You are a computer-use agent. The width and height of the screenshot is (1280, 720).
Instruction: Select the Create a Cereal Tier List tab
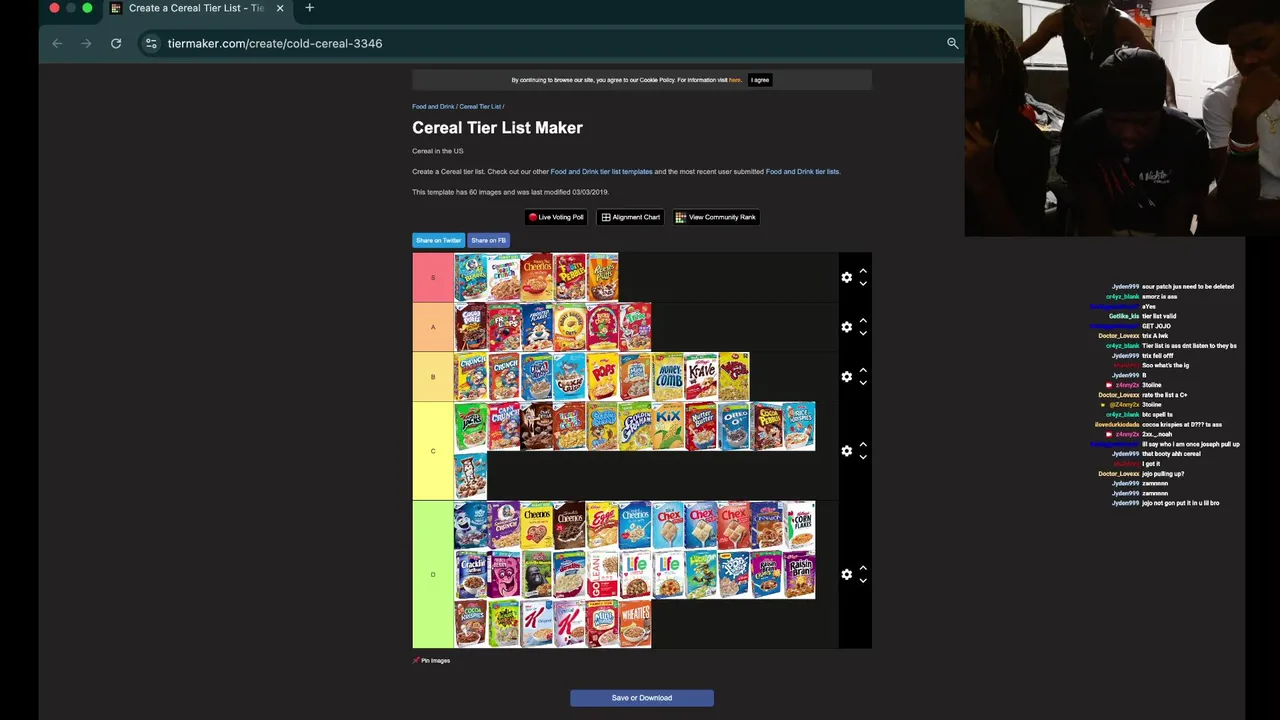pos(196,8)
